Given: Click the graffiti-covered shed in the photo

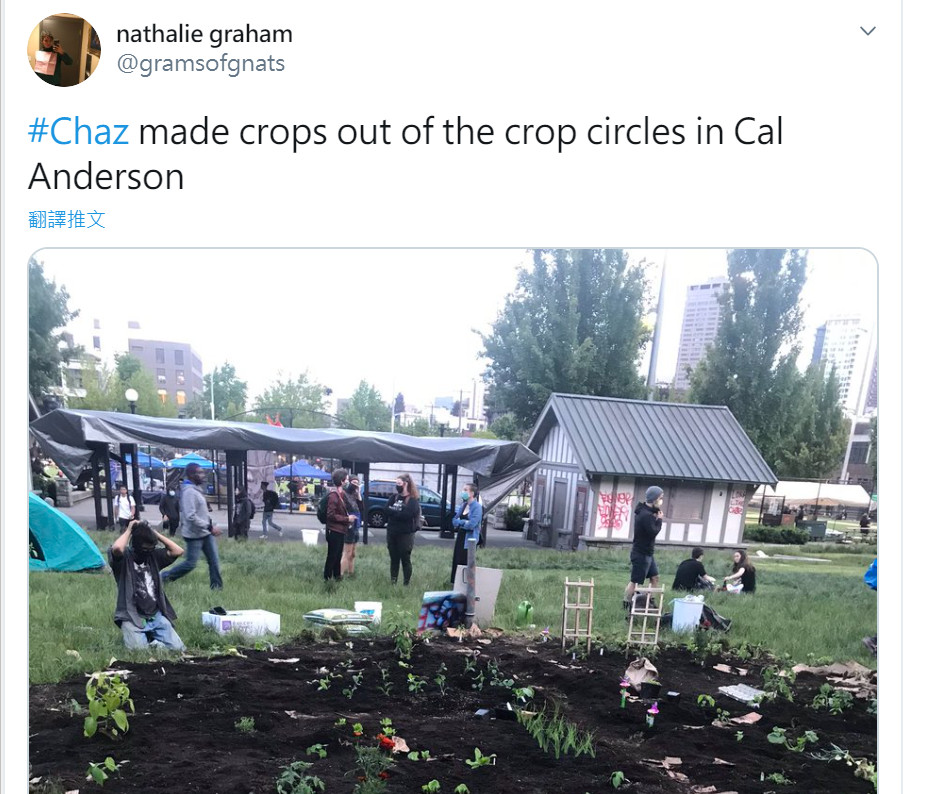Looking at the screenshot, I should tap(650, 472).
